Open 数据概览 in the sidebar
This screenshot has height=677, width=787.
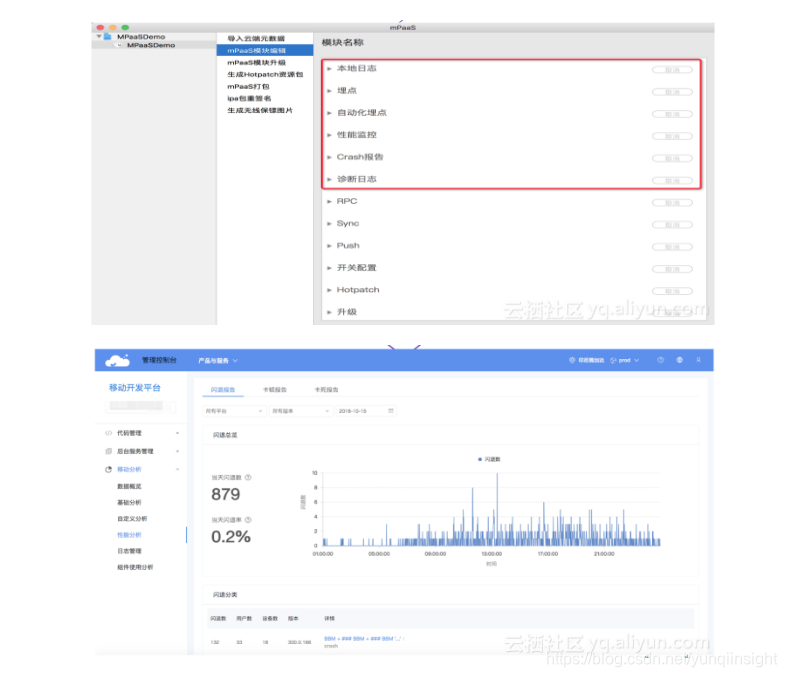tap(129, 486)
